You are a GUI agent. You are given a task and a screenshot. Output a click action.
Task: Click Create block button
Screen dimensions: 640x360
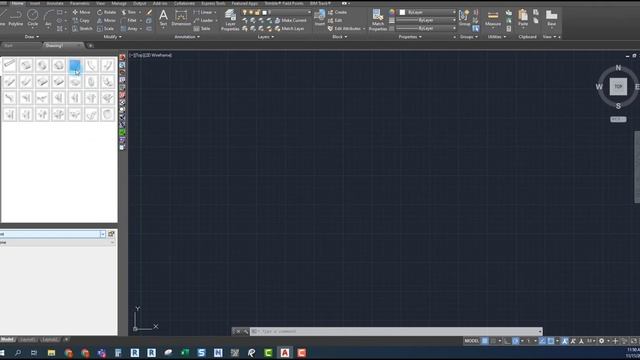point(338,12)
